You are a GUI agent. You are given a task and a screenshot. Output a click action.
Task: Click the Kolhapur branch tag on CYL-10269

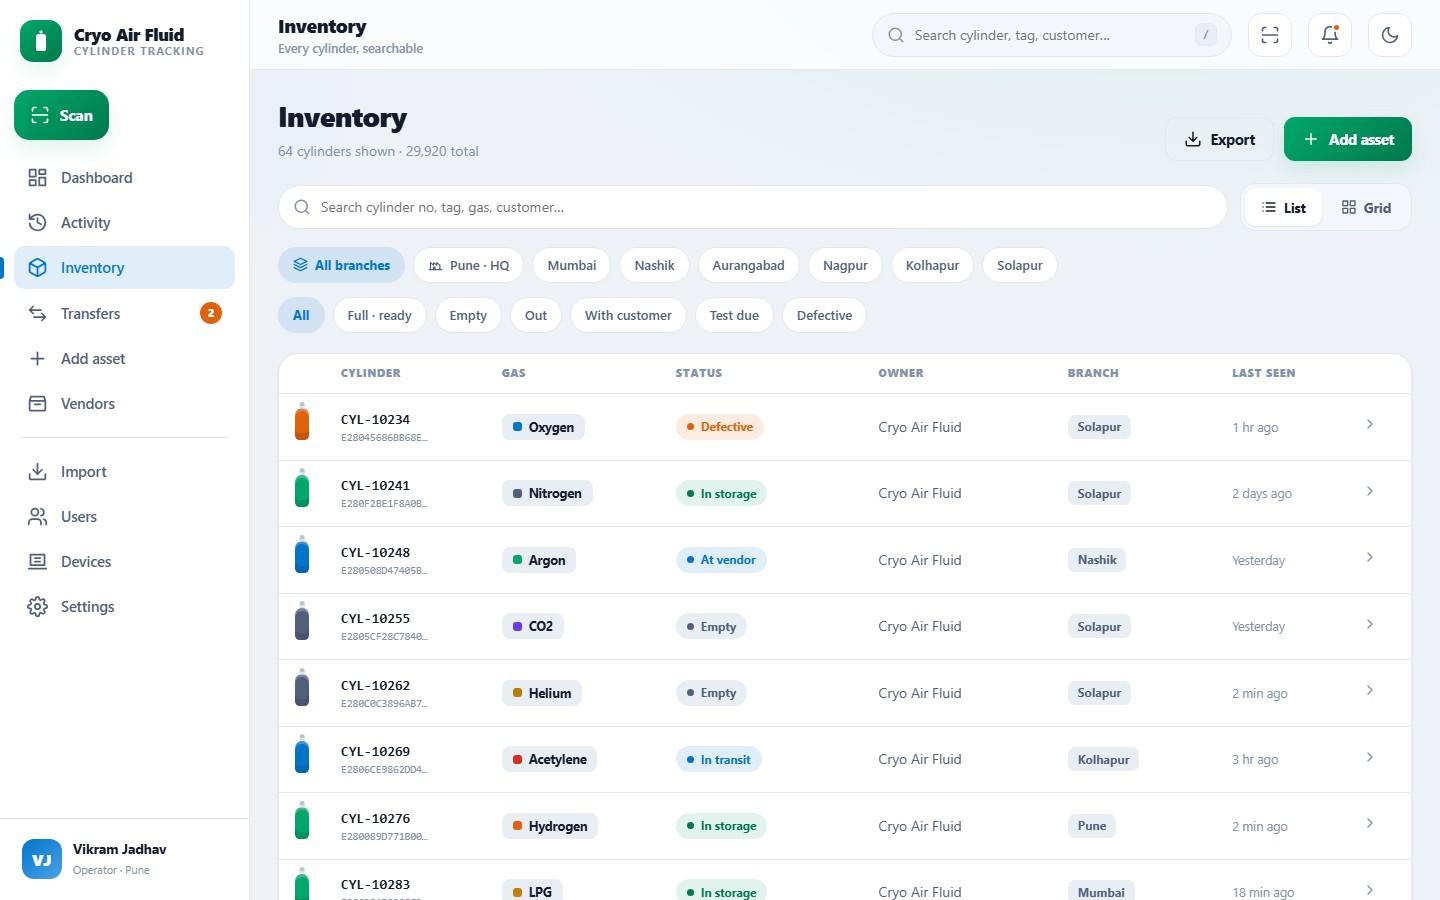1103,759
